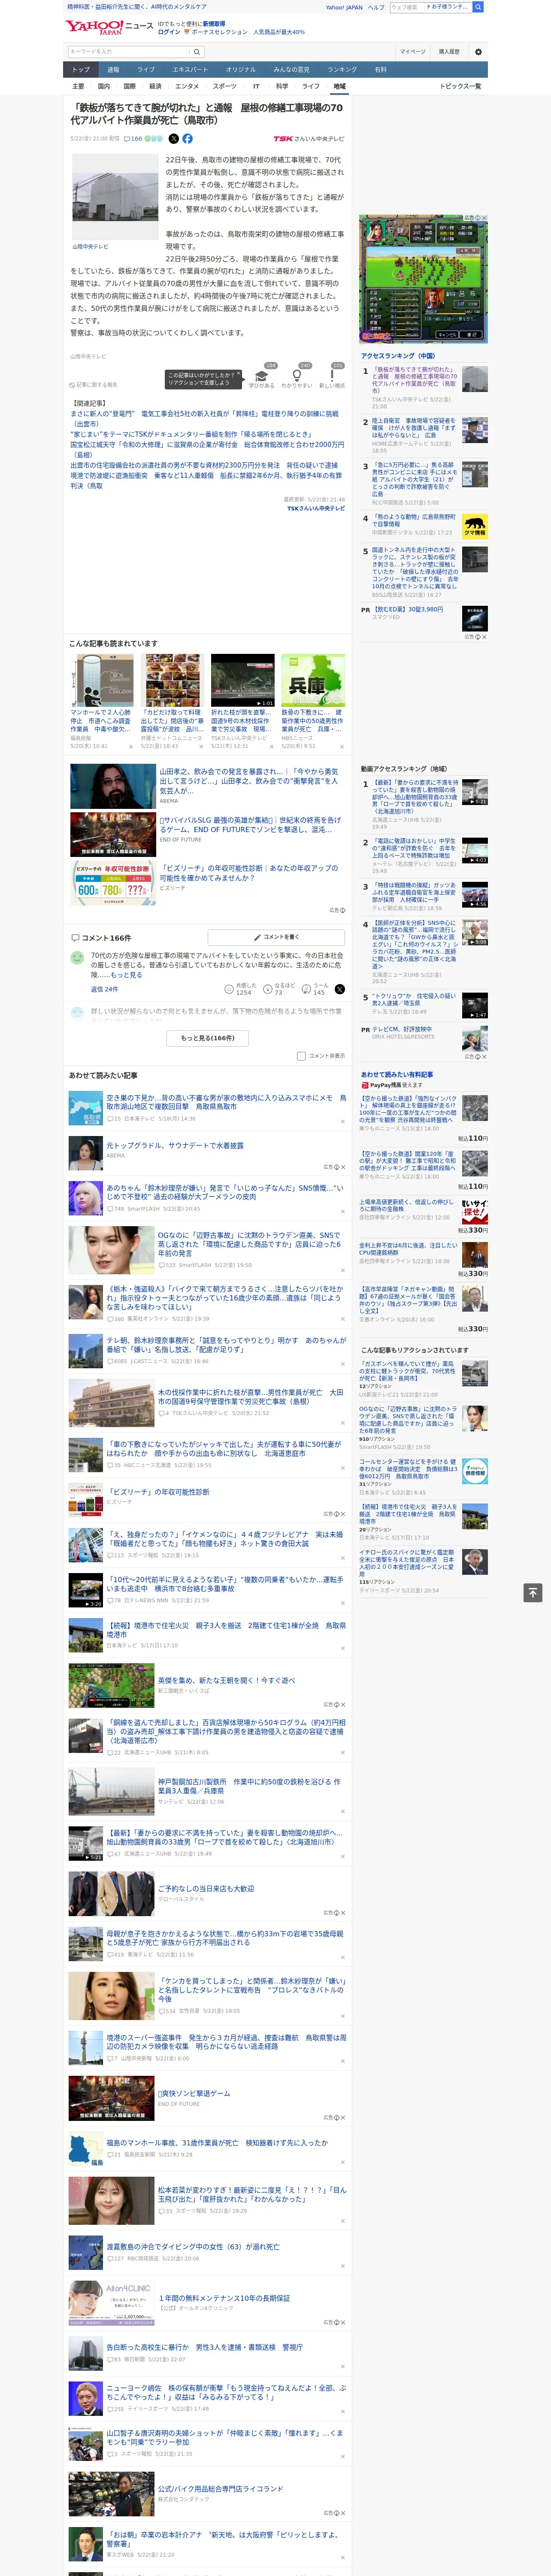Click the キーワードを入力 search field

129,51
